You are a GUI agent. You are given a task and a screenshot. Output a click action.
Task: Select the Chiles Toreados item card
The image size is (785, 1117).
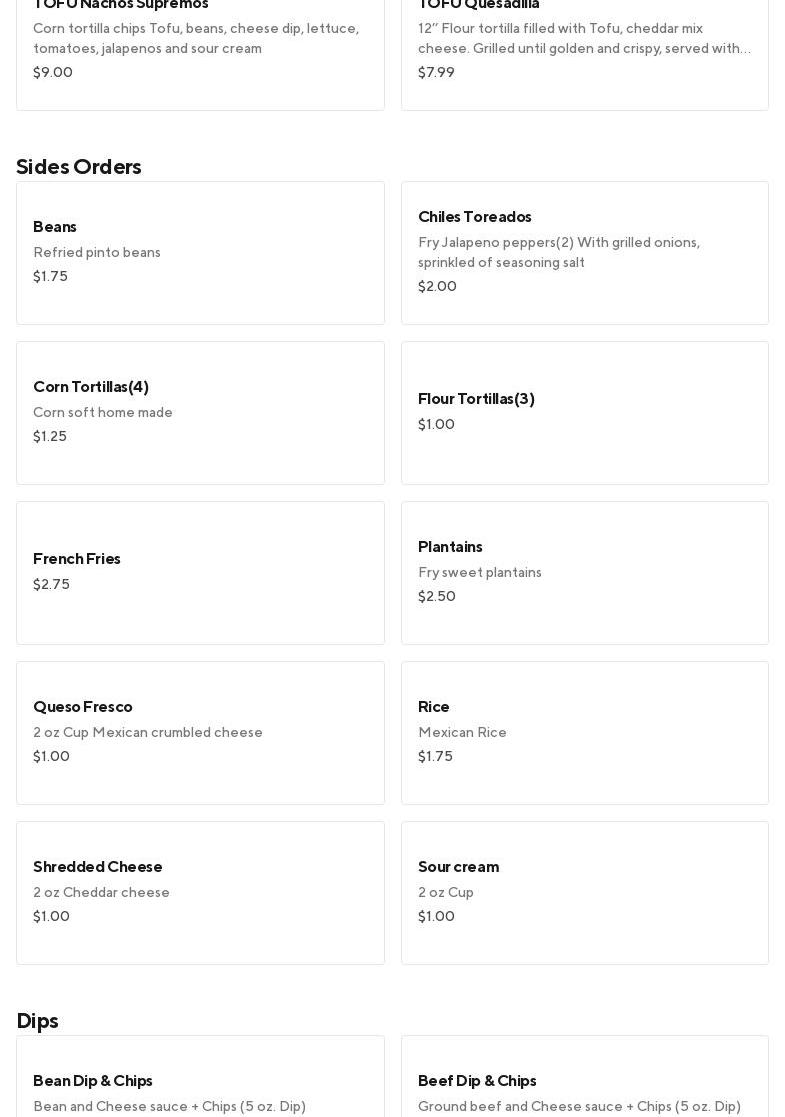tap(584, 252)
